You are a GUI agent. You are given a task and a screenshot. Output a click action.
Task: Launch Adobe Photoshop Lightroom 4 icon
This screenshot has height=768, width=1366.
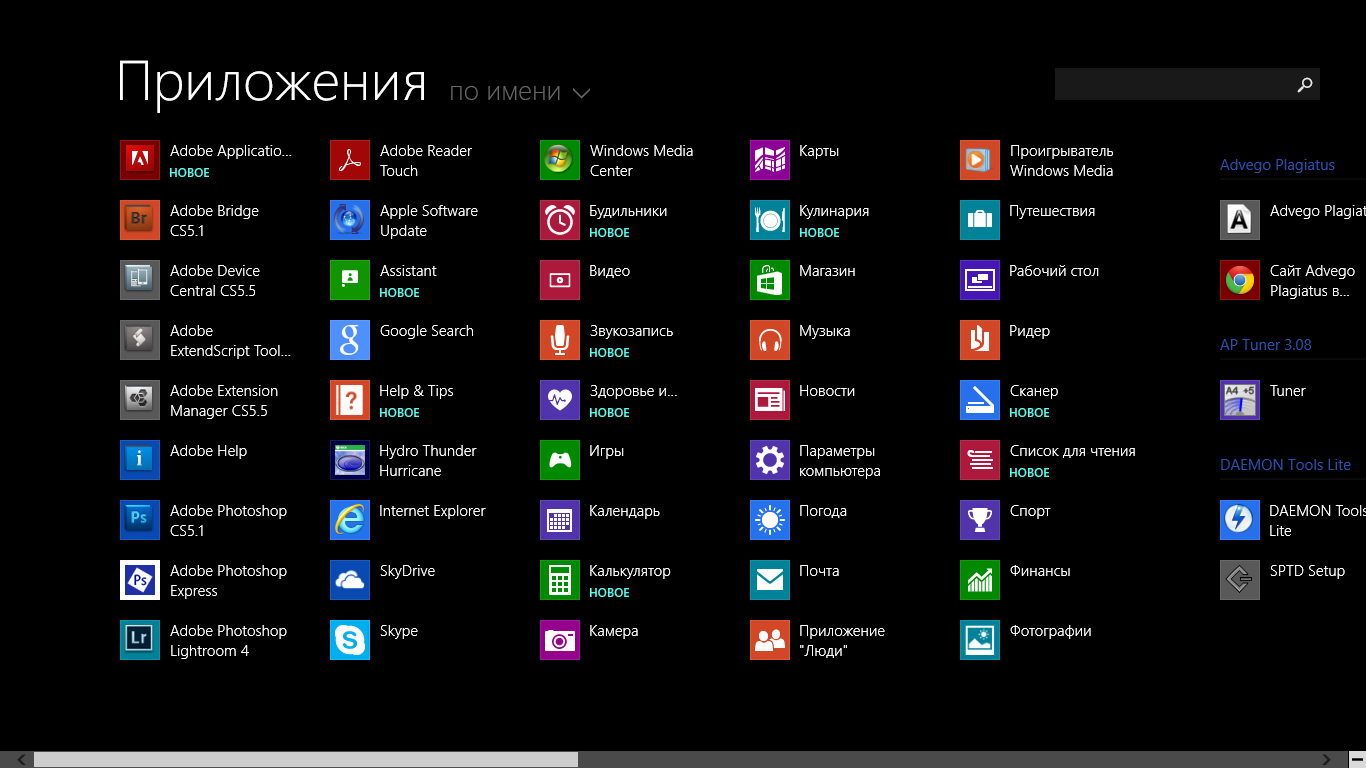pos(140,640)
